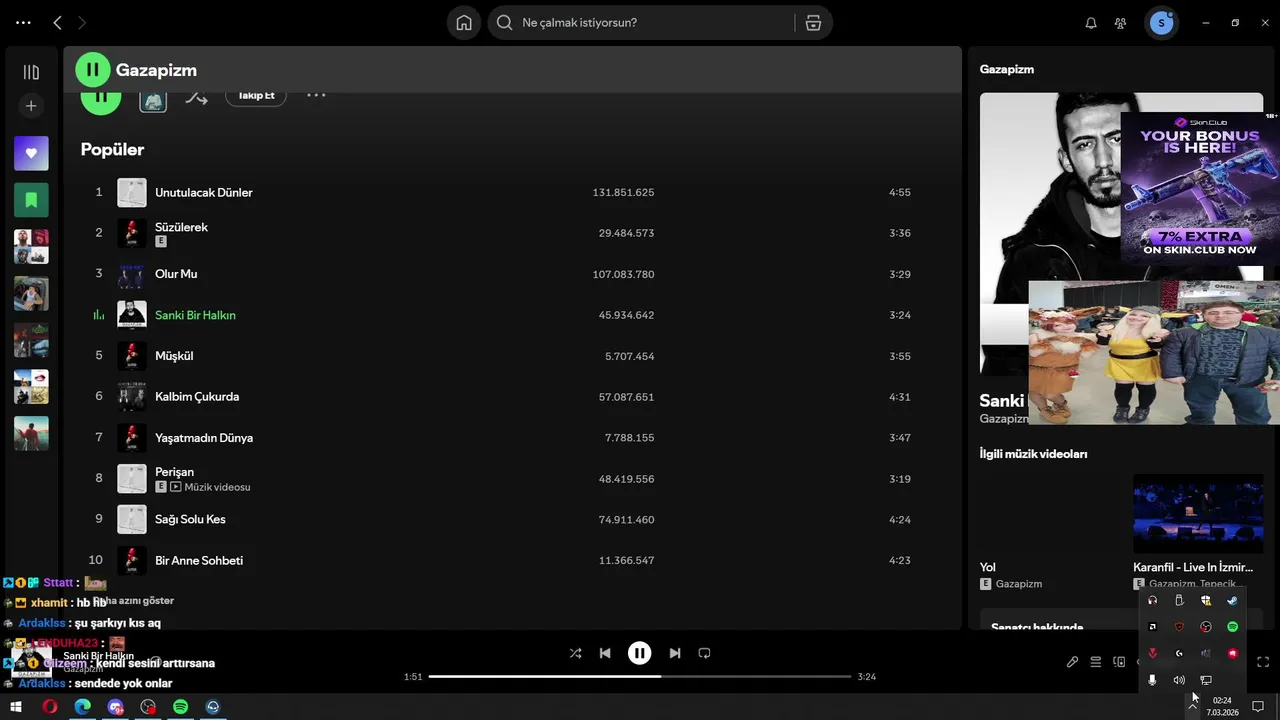Open the Liked Songs heart tile

tap(31, 153)
